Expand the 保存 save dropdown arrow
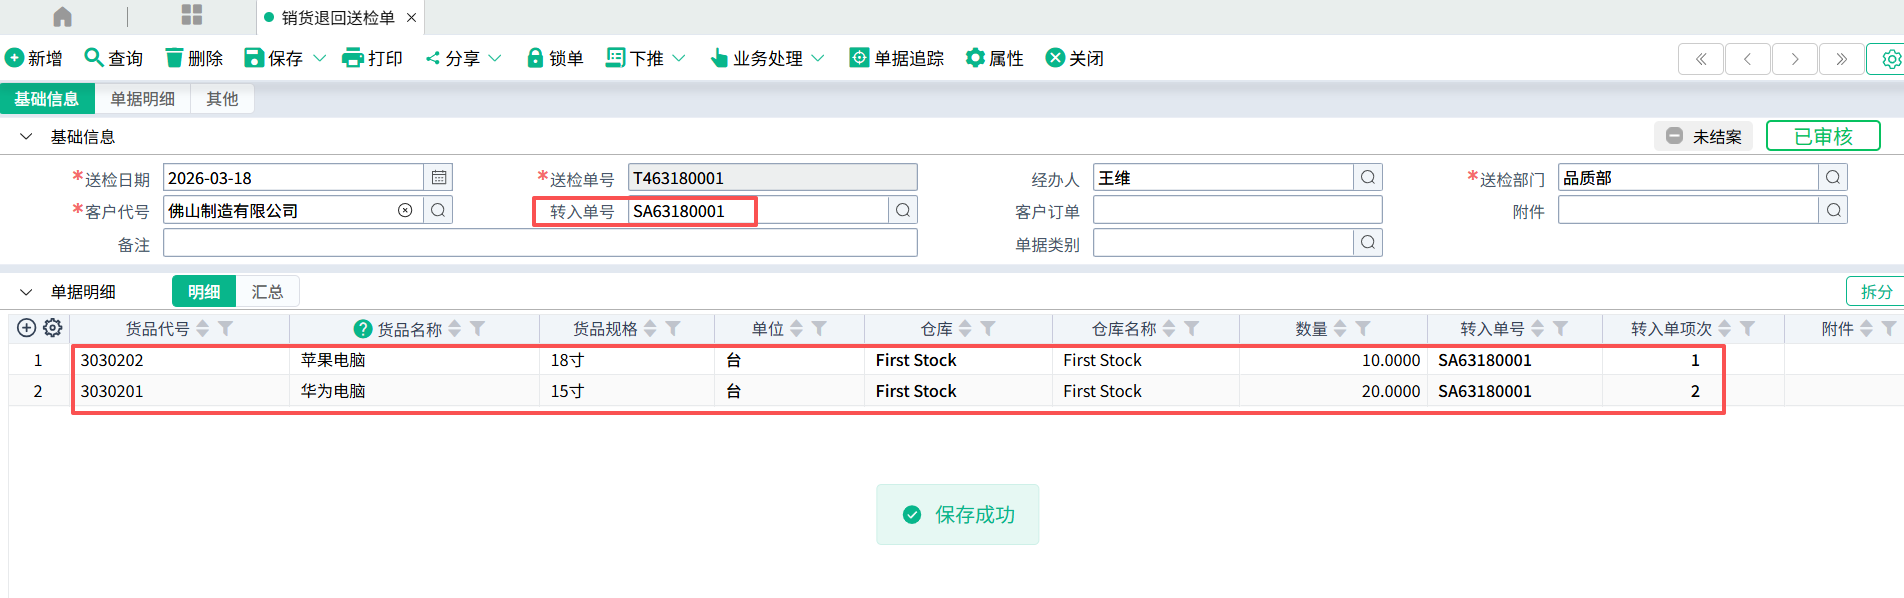Screen dimensions: 1904x598 pos(320,58)
